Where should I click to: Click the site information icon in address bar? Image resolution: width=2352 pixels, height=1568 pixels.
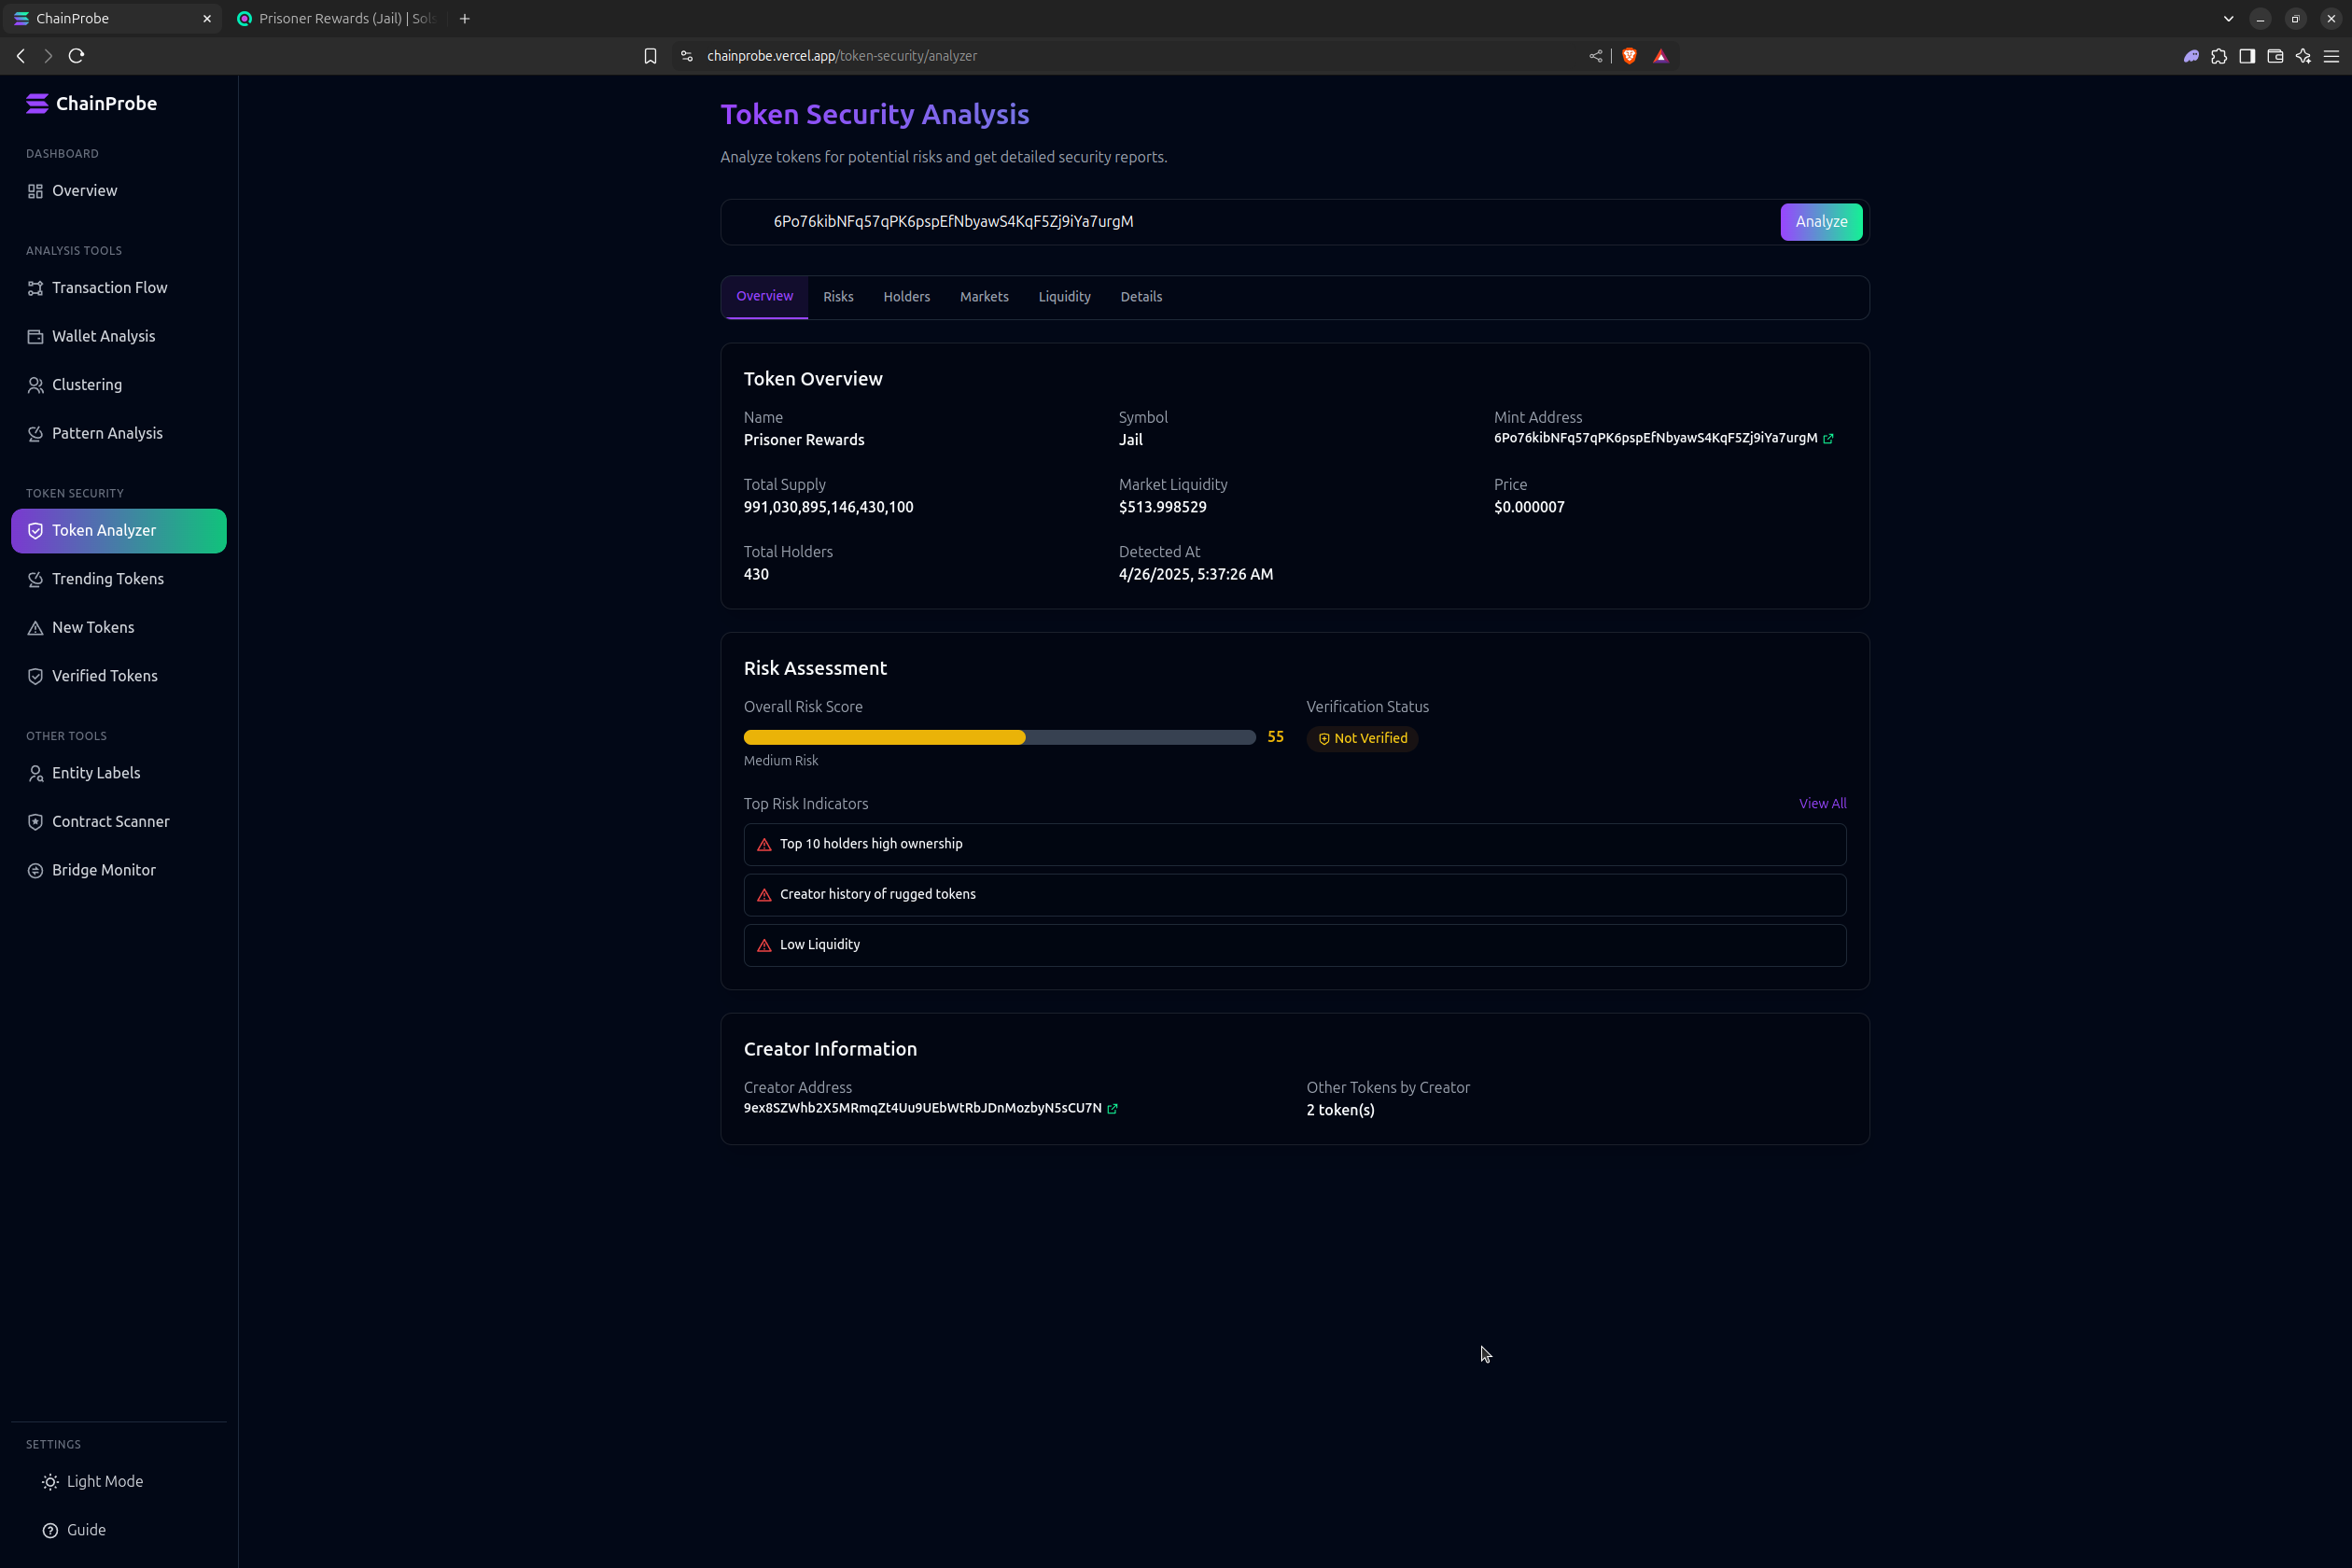(686, 56)
